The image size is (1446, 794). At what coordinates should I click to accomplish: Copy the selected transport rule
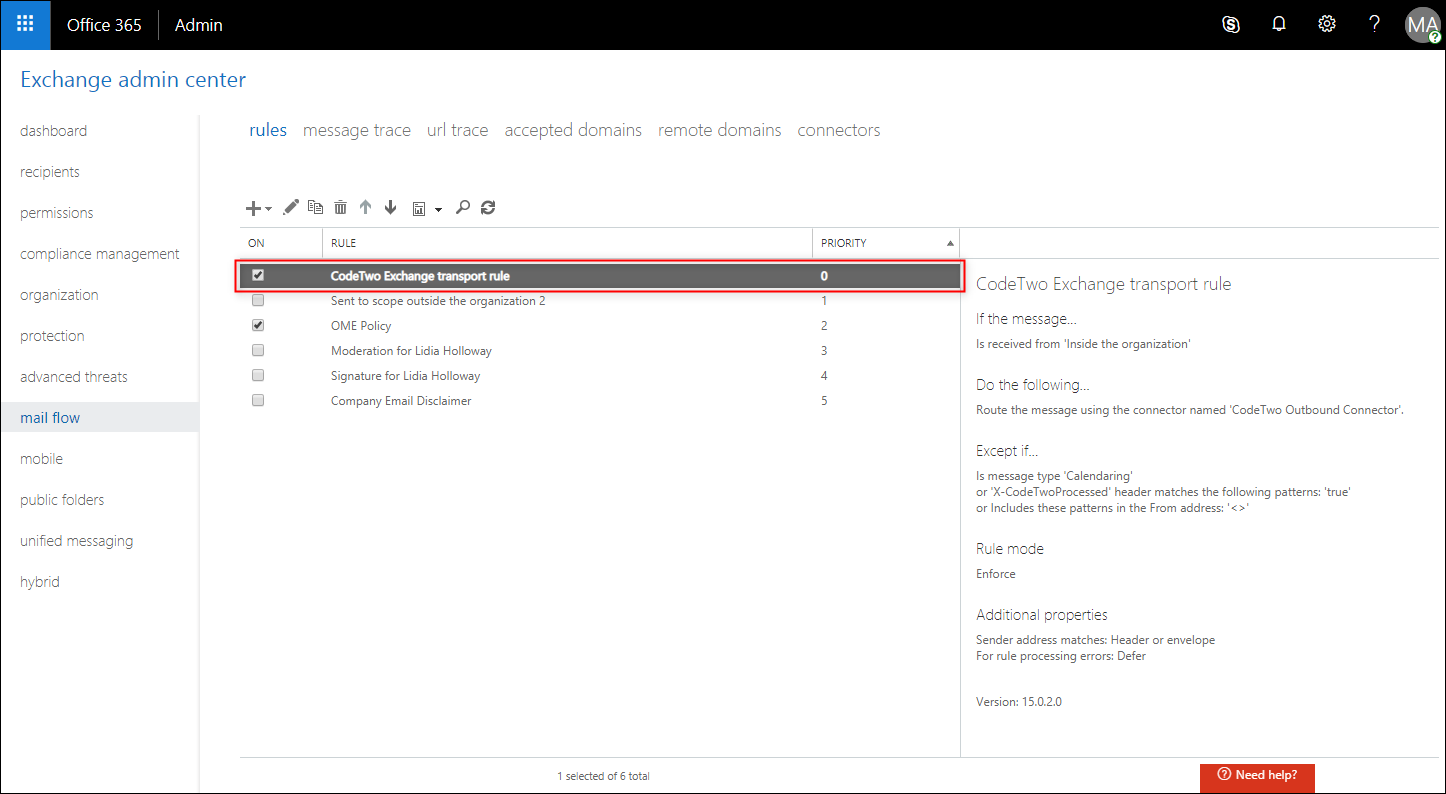coord(315,207)
